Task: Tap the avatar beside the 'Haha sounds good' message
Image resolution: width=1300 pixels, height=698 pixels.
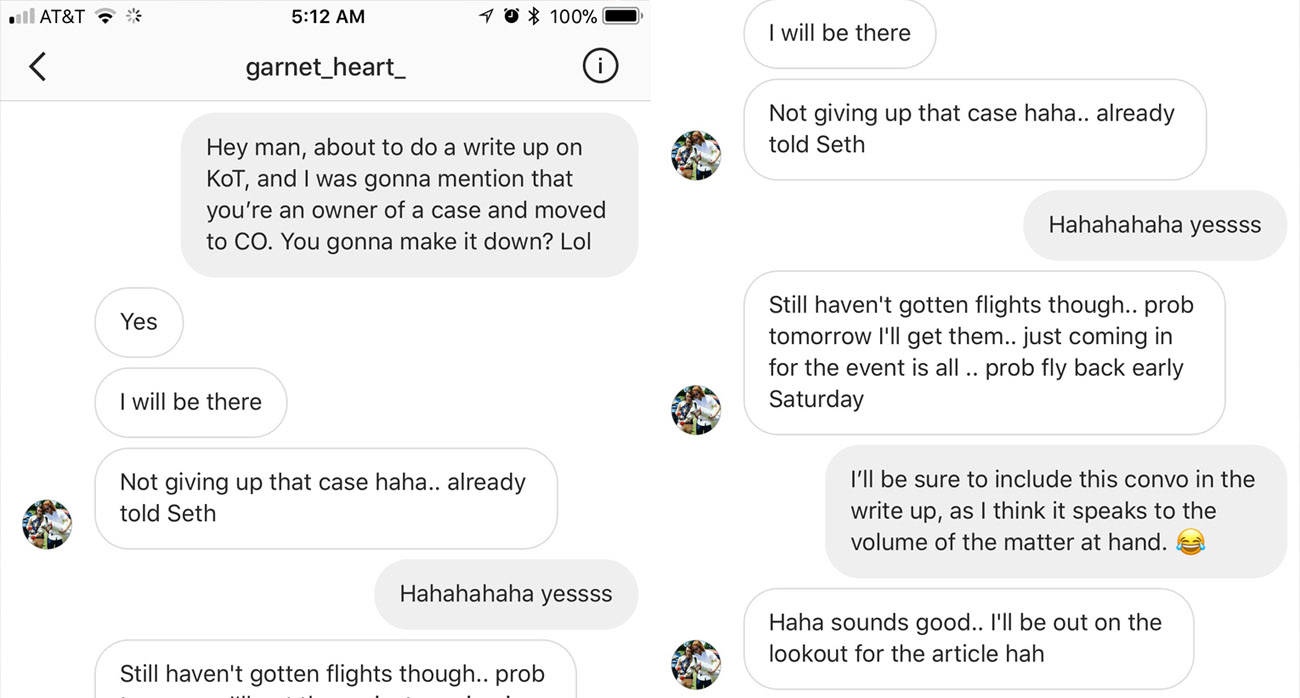Action: (x=696, y=665)
